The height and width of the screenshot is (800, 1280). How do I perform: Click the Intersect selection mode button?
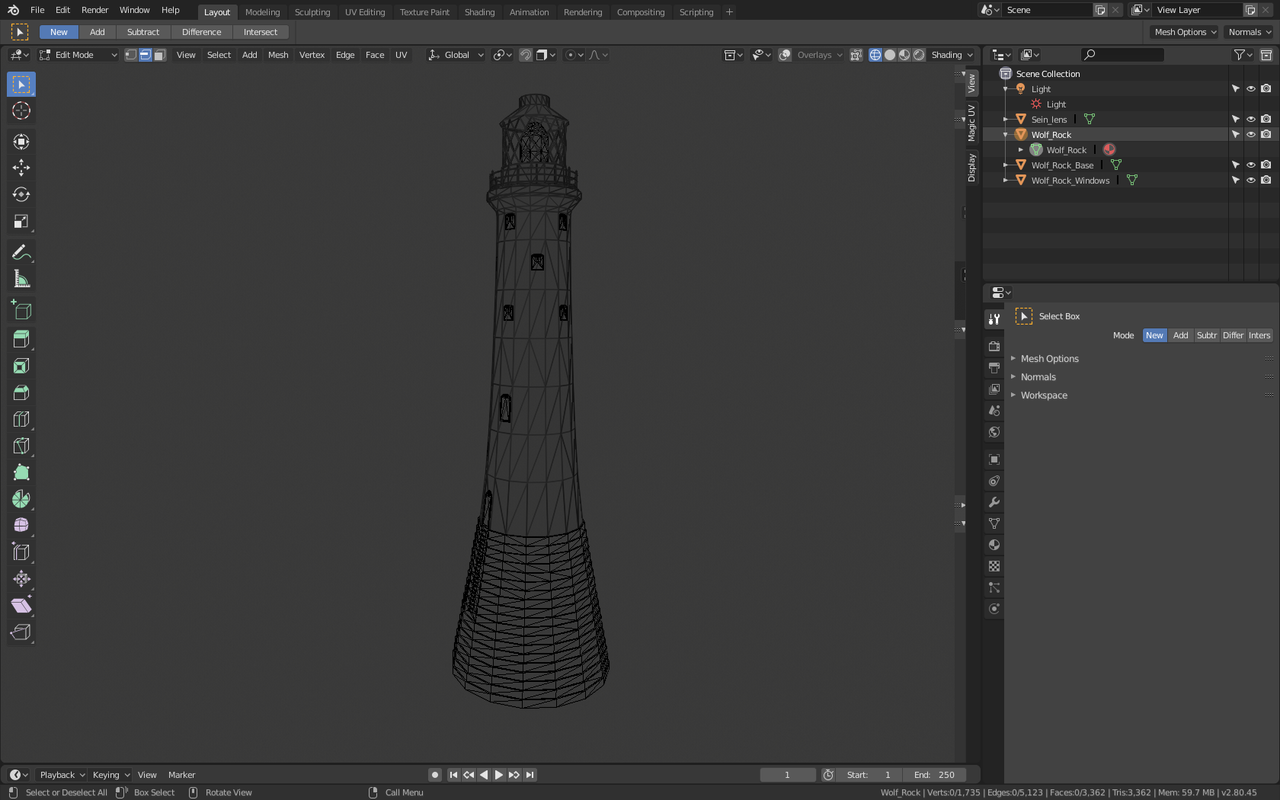pos(260,32)
